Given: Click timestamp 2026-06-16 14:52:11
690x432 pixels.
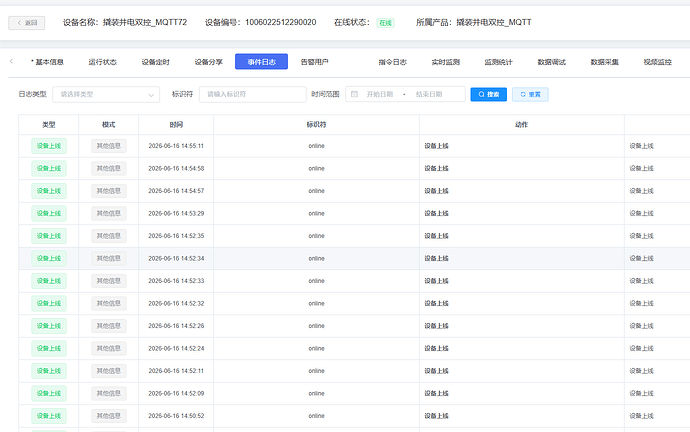Looking at the screenshot, I should [176, 371].
